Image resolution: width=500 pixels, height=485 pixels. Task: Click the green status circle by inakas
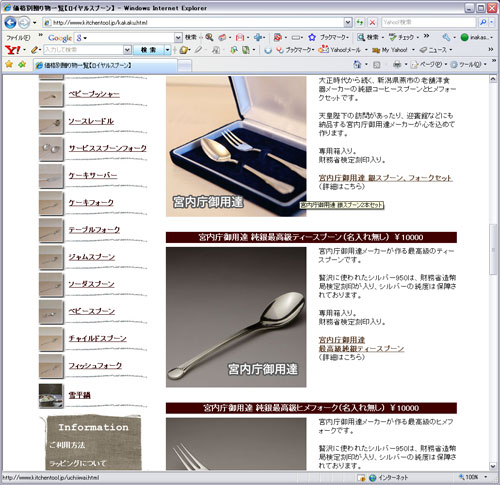point(464,37)
